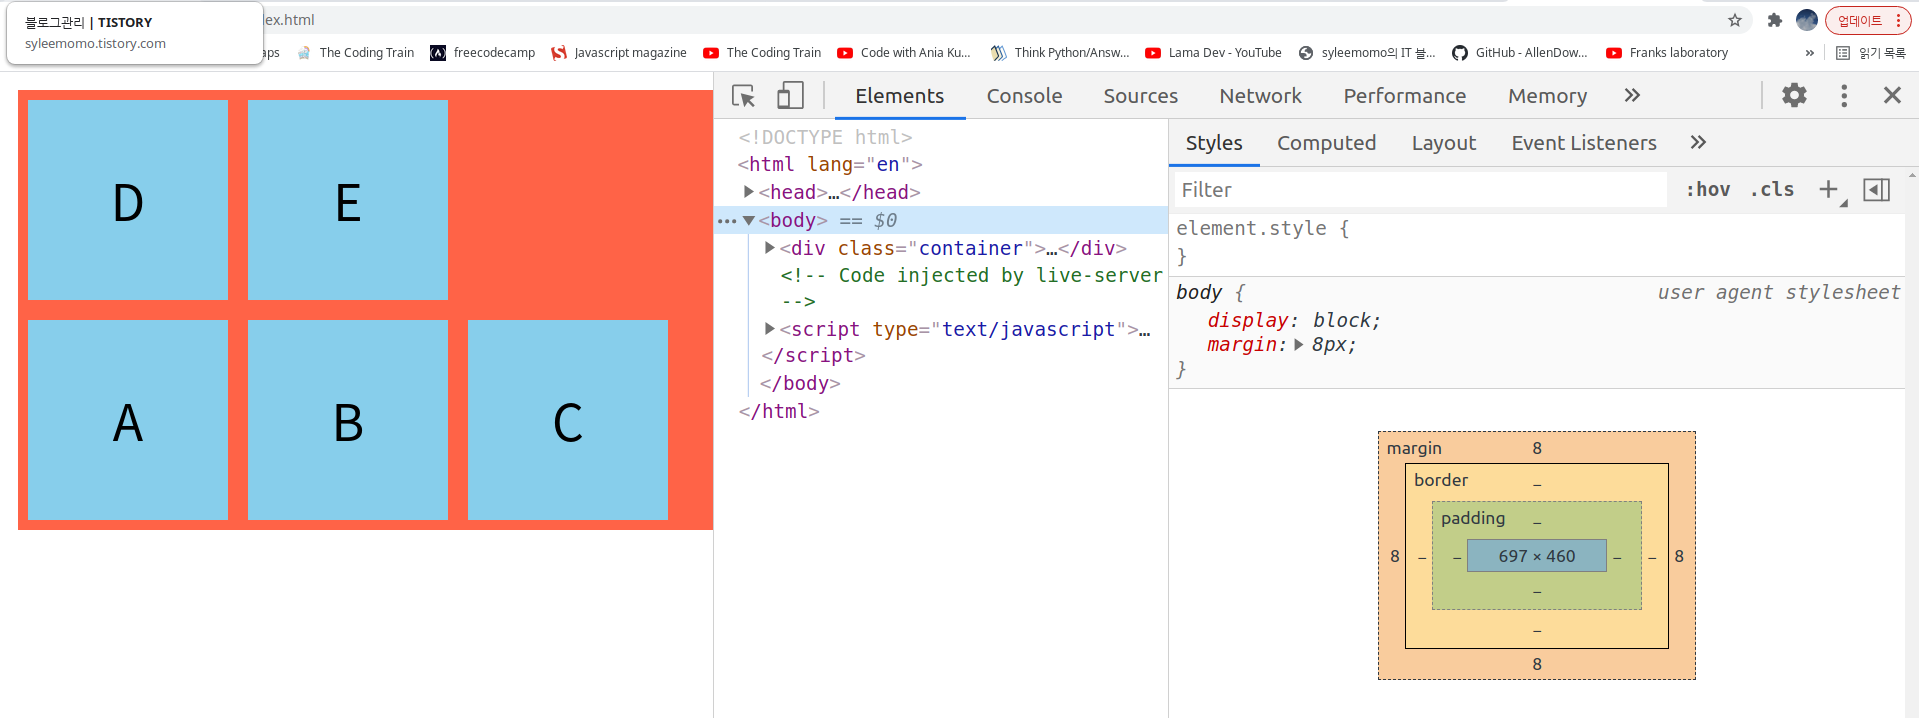Open the body node actions ellipsis
Viewport: 1919px width, 718px height.
point(727,221)
